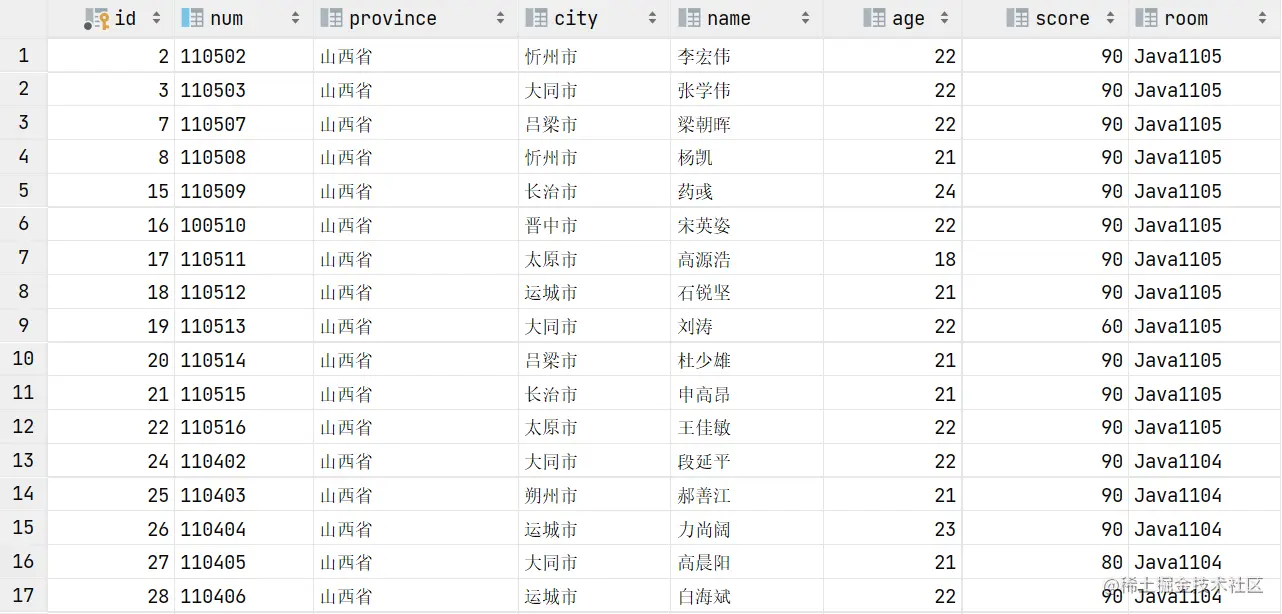
Task: Select row number 9 in the gutter
Action: [x=23, y=326]
